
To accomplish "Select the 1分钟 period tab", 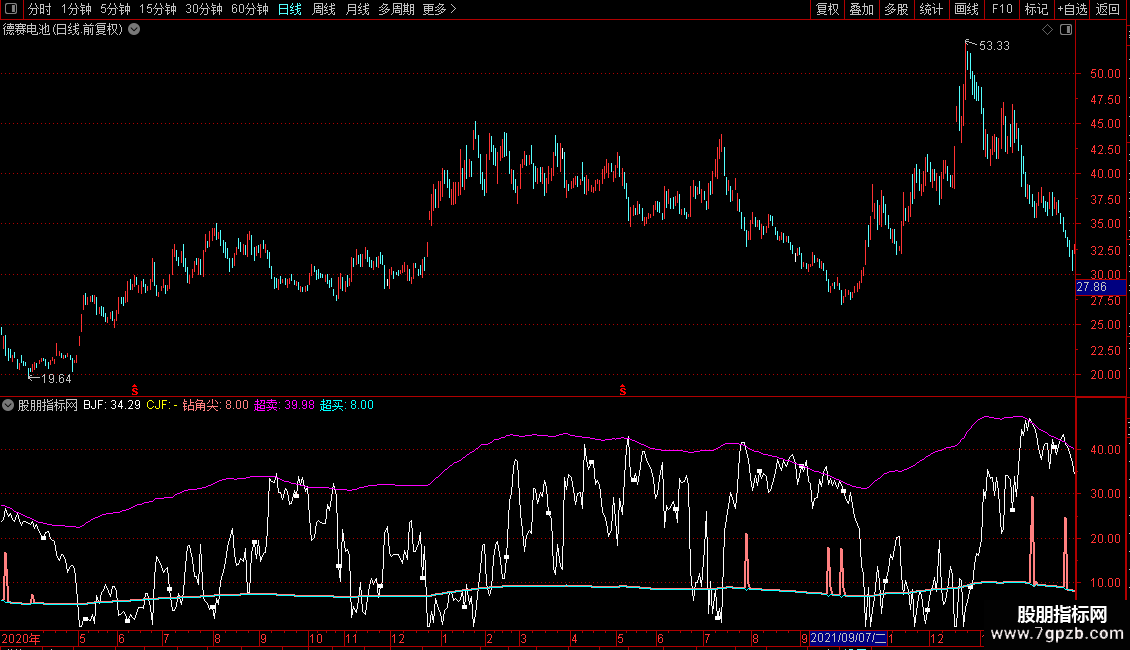I will pos(76,9).
